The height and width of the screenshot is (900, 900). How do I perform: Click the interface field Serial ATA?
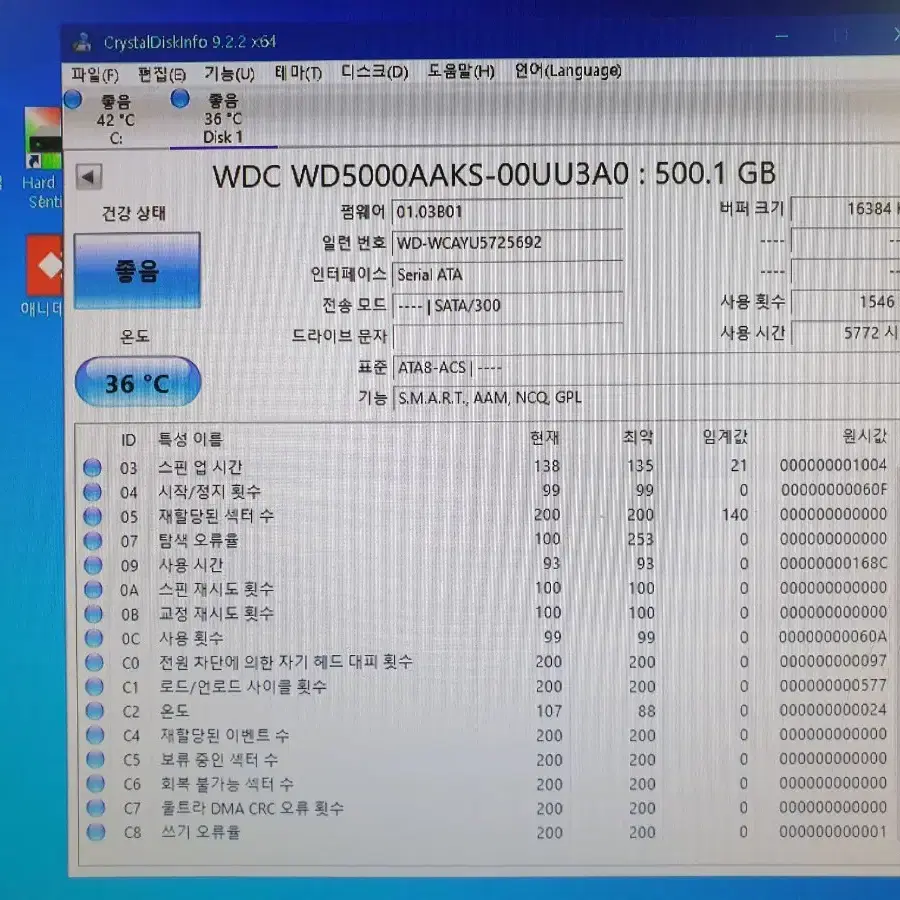coord(507,274)
